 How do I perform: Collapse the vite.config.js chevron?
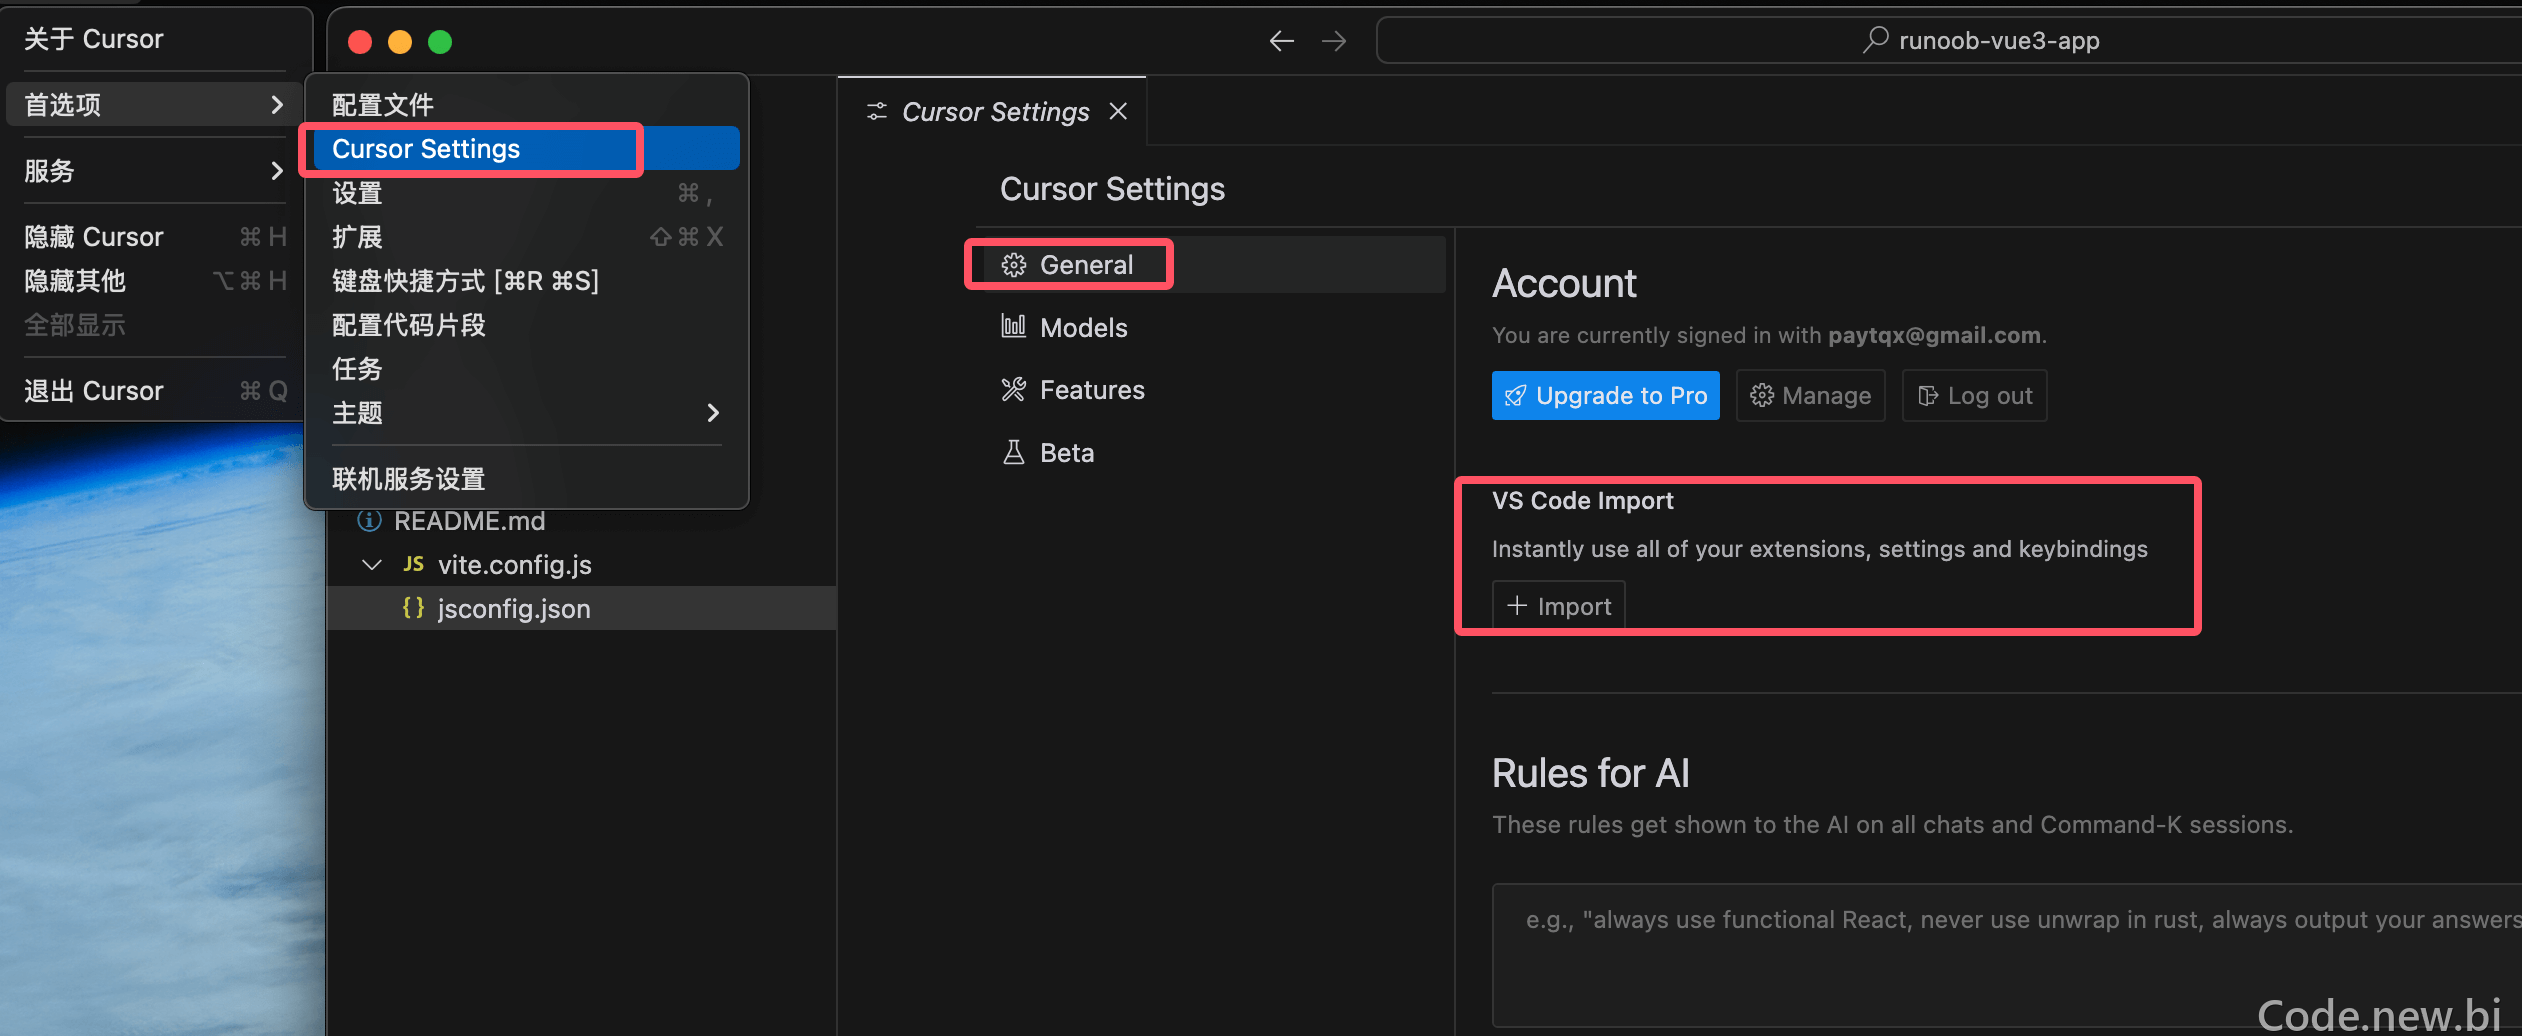pyautogui.click(x=372, y=565)
